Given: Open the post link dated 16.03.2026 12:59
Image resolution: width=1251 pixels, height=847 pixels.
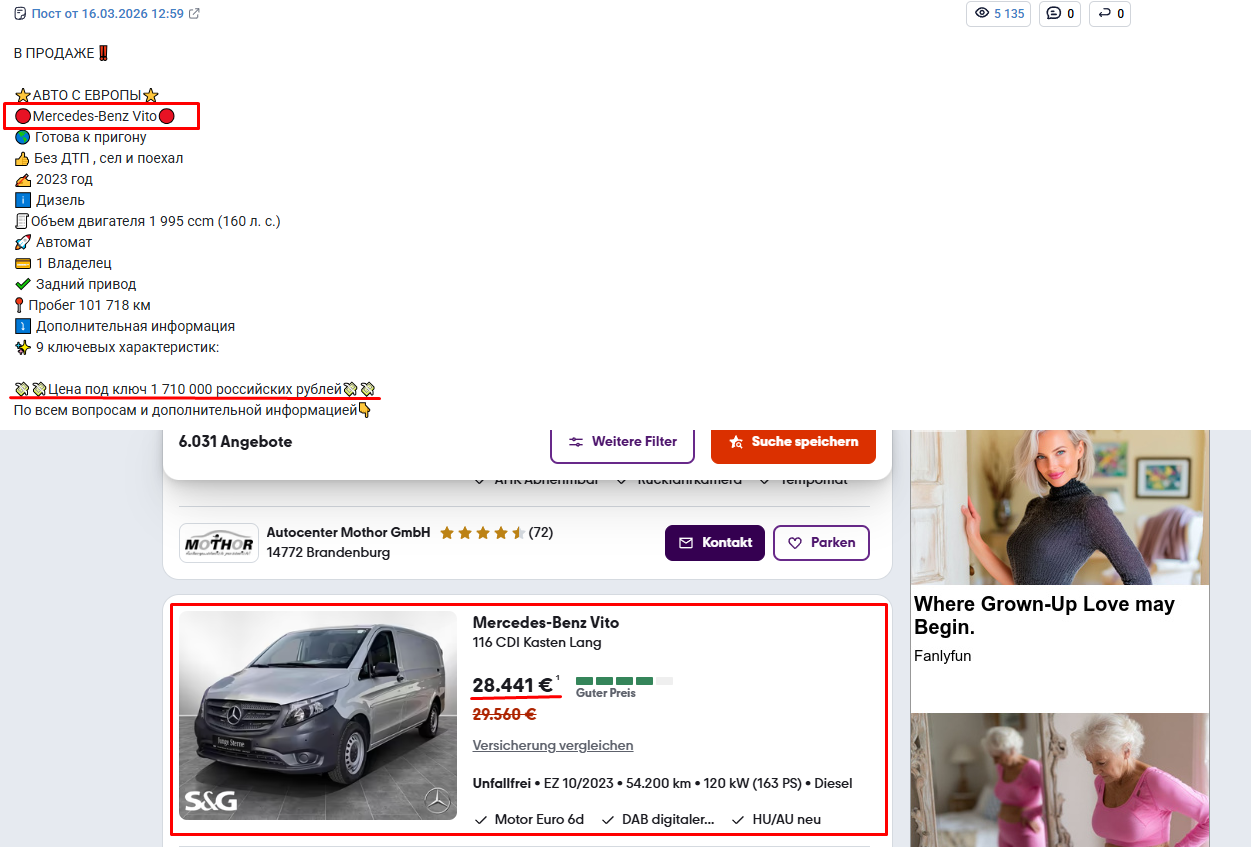Looking at the screenshot, I should point(108,14).
